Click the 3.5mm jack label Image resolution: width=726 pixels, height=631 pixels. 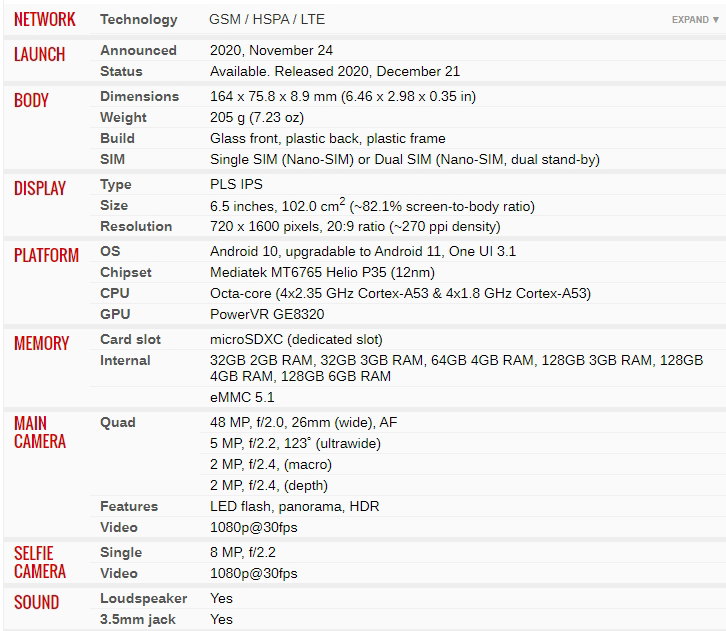click(138, 619)
